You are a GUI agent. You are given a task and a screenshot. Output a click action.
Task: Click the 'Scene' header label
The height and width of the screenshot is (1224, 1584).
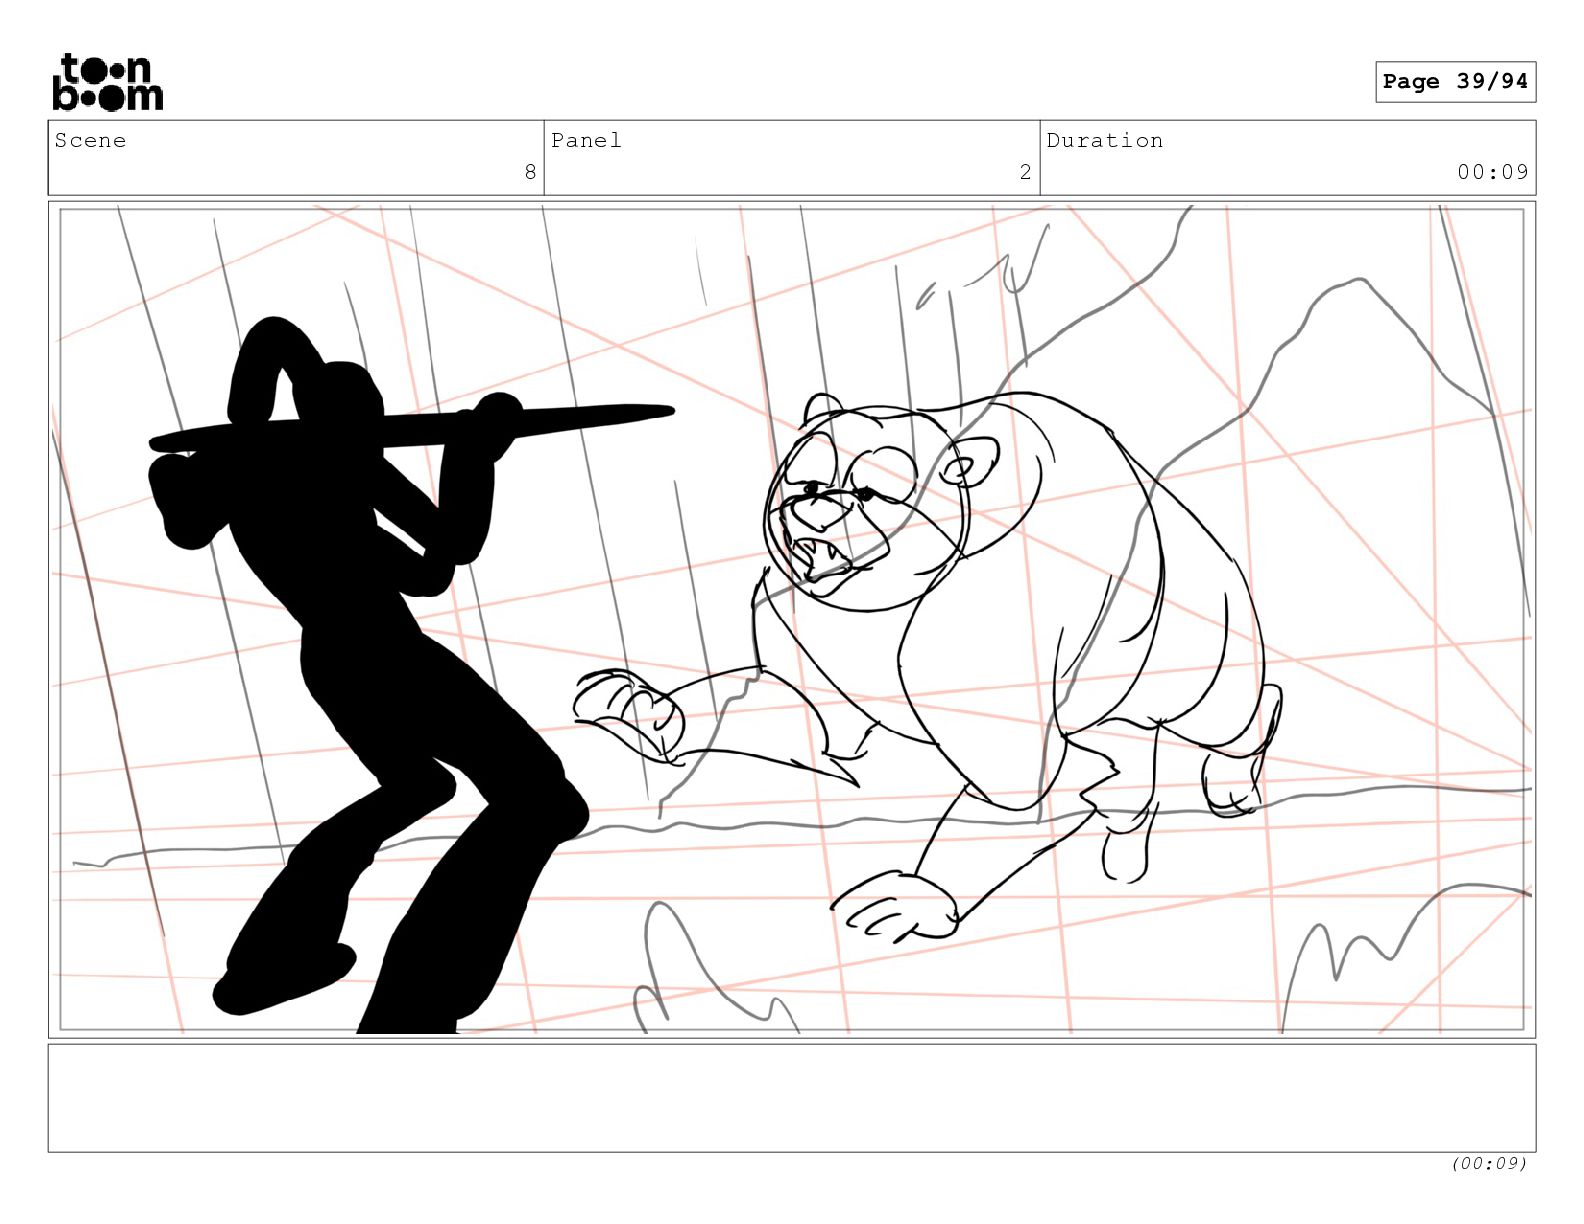pos(91,141)
